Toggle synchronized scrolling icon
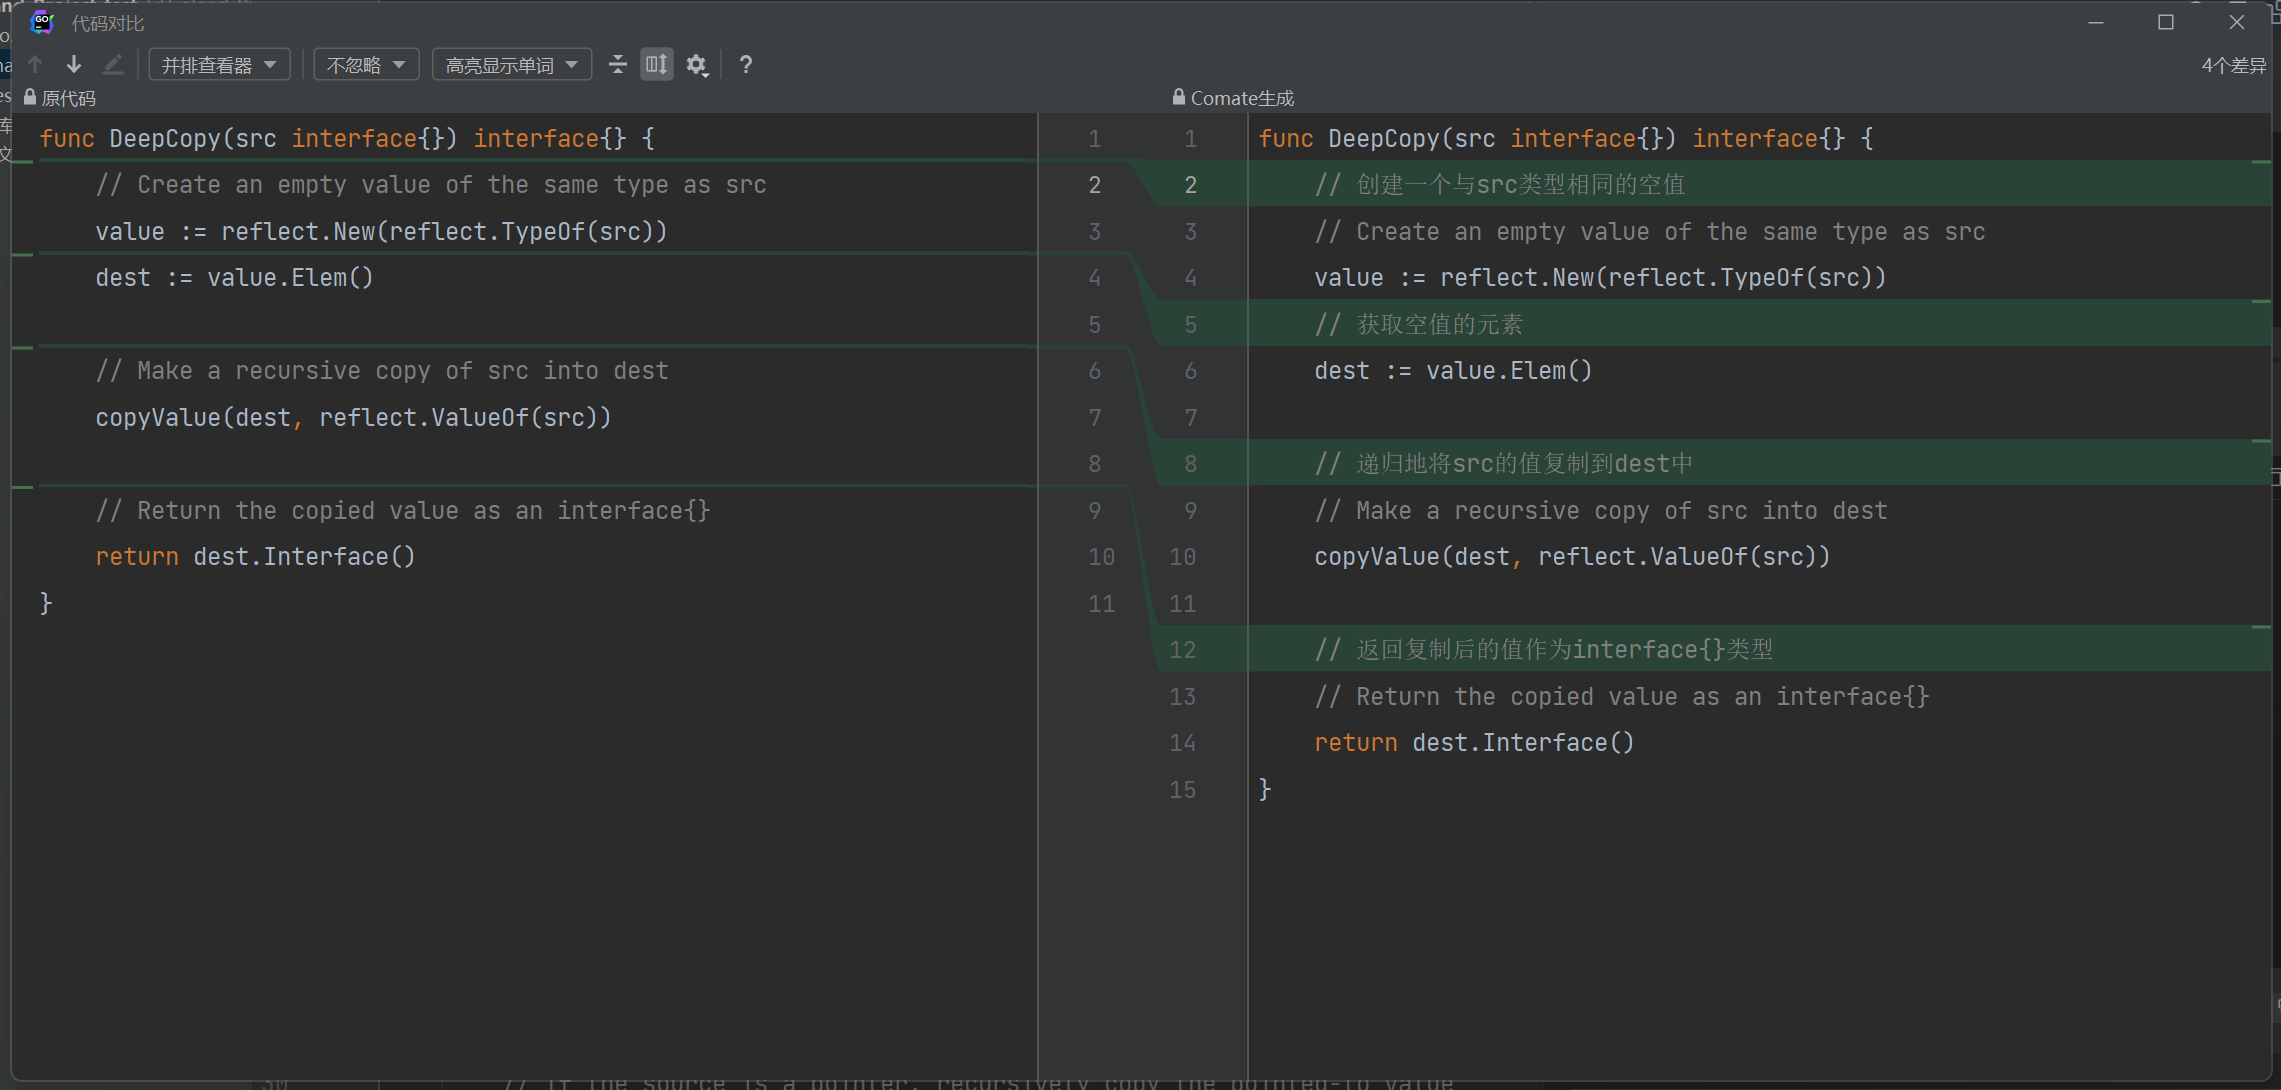The height and width of the screenshot is (1090, 2281). tap(657, 65)
